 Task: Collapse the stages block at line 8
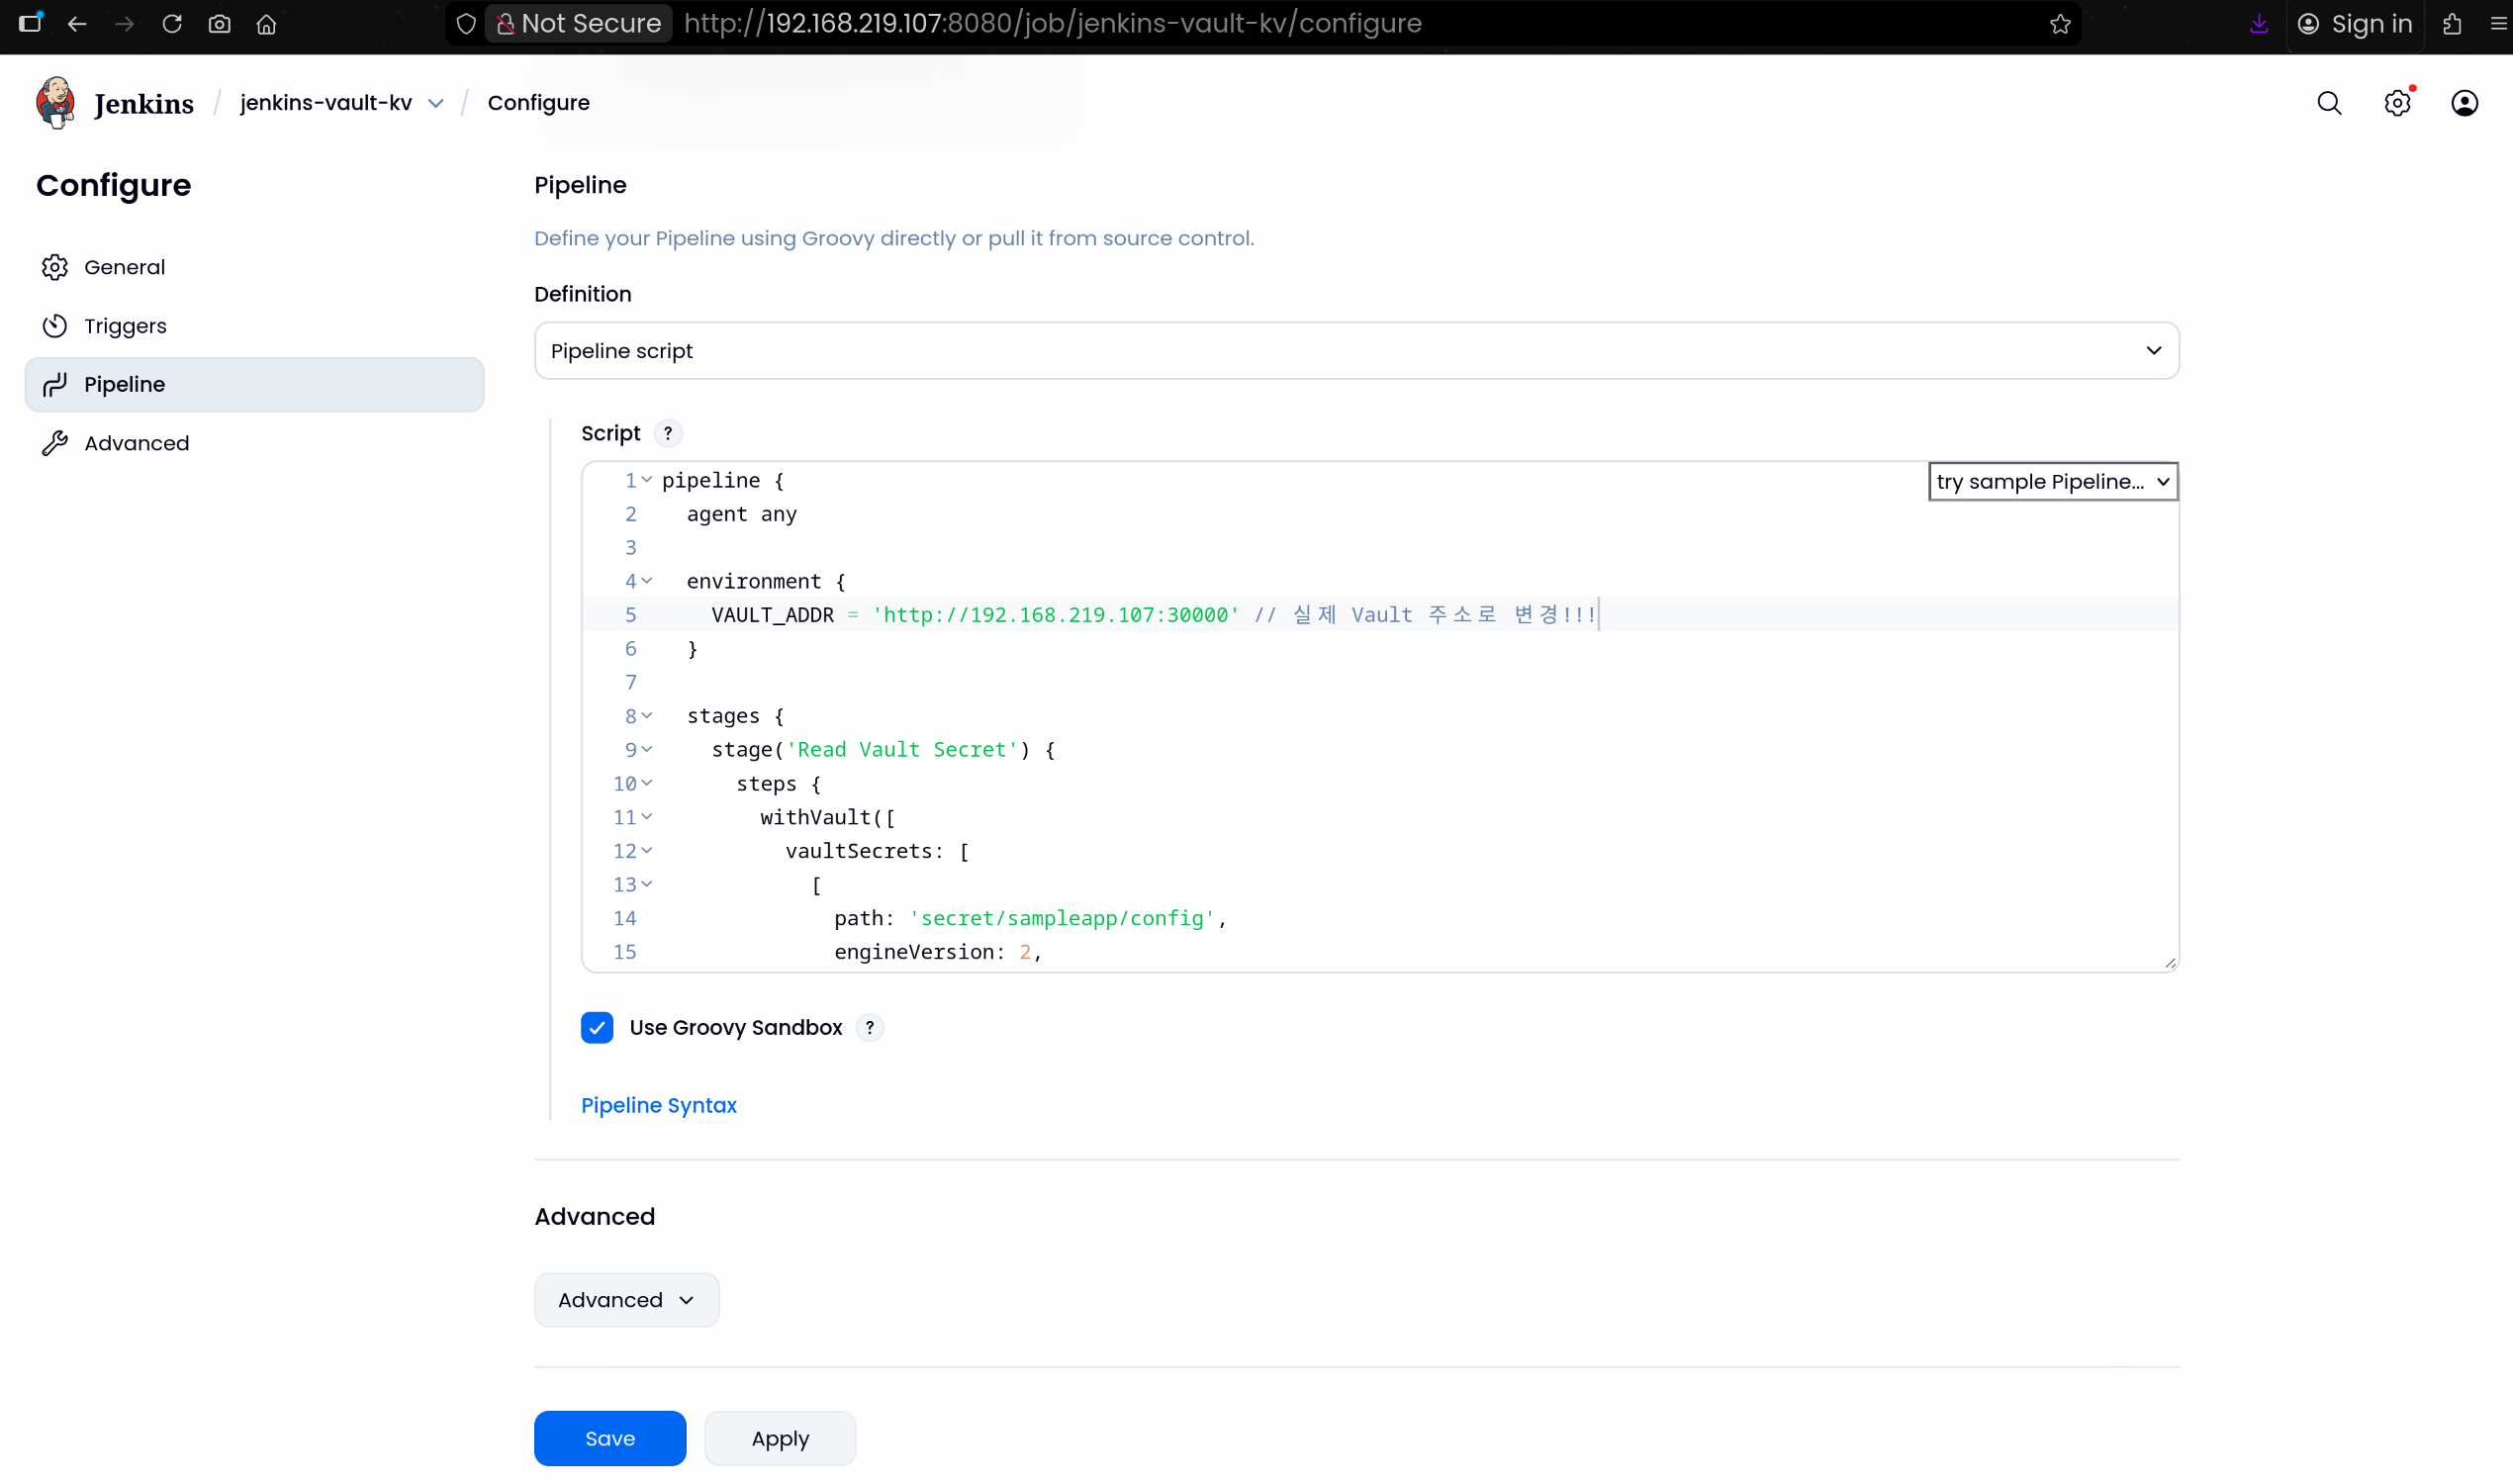pyautogui.click(x=647, y=715)
